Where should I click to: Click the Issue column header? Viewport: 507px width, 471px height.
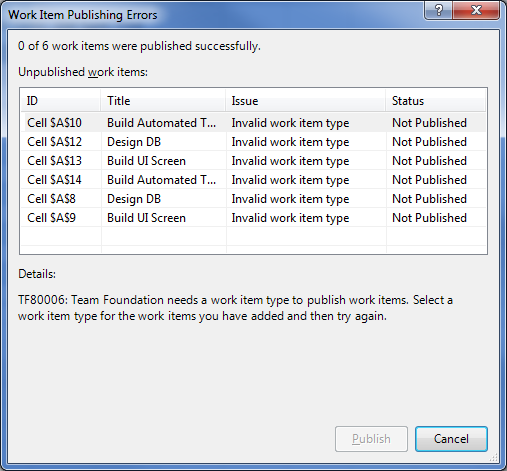pos(306,101)
